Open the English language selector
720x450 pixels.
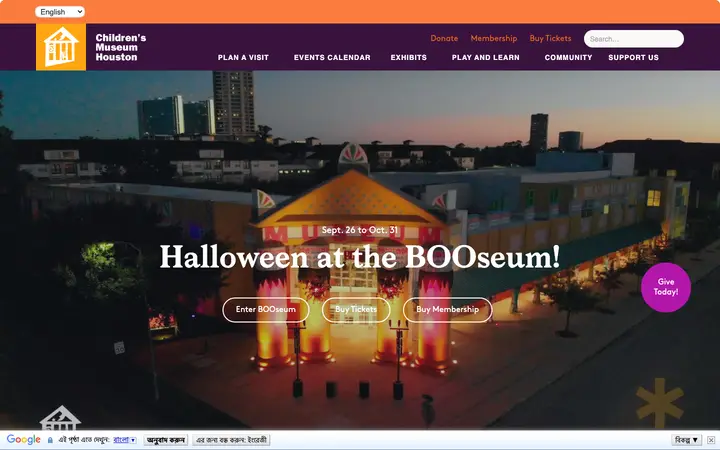(60, 12)
